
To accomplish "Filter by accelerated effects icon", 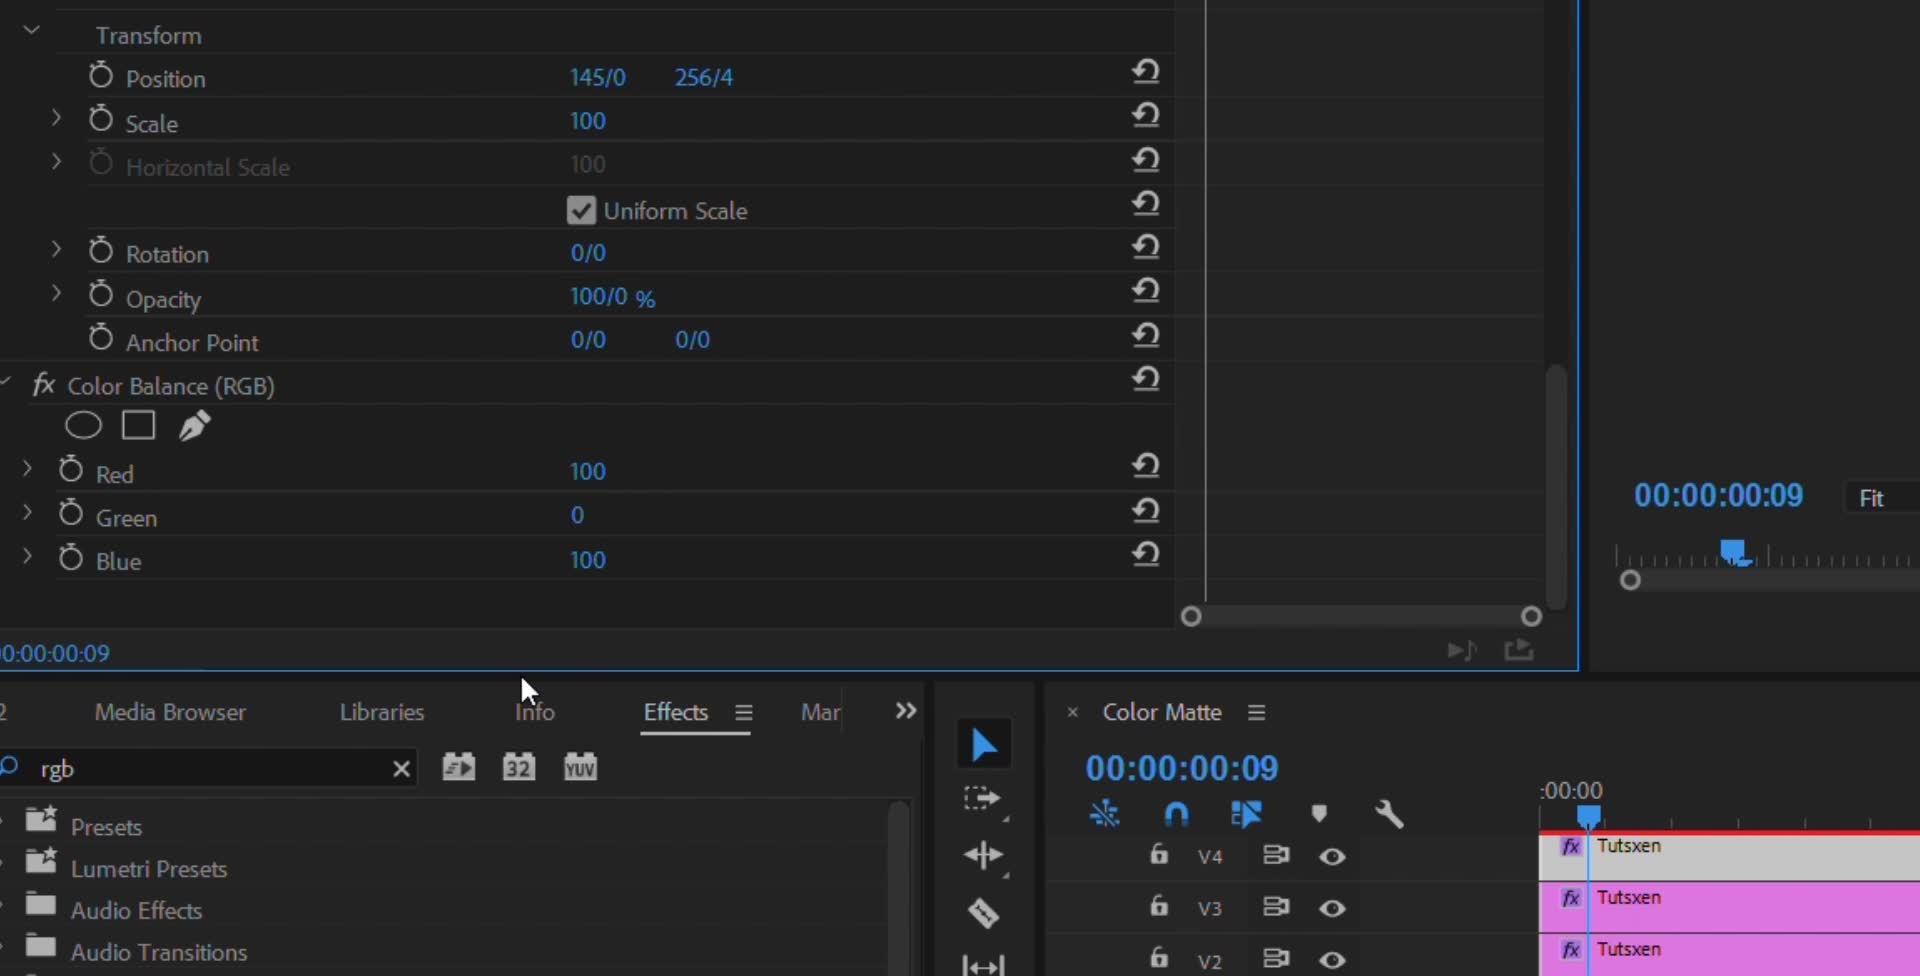I will [459, 767].
